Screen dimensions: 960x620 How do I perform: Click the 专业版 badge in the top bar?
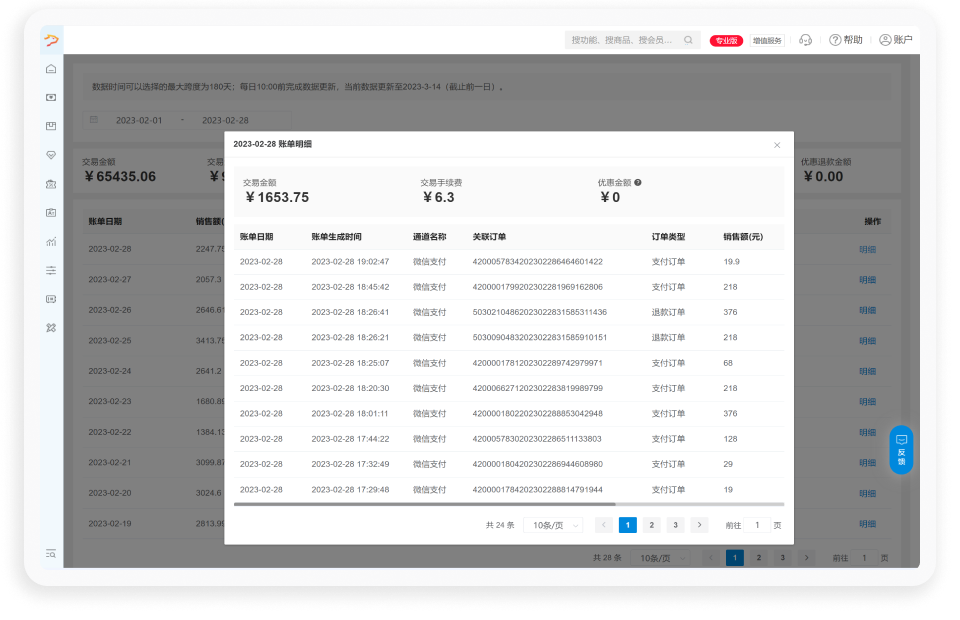pyautogui.click(x=727, y=40)
